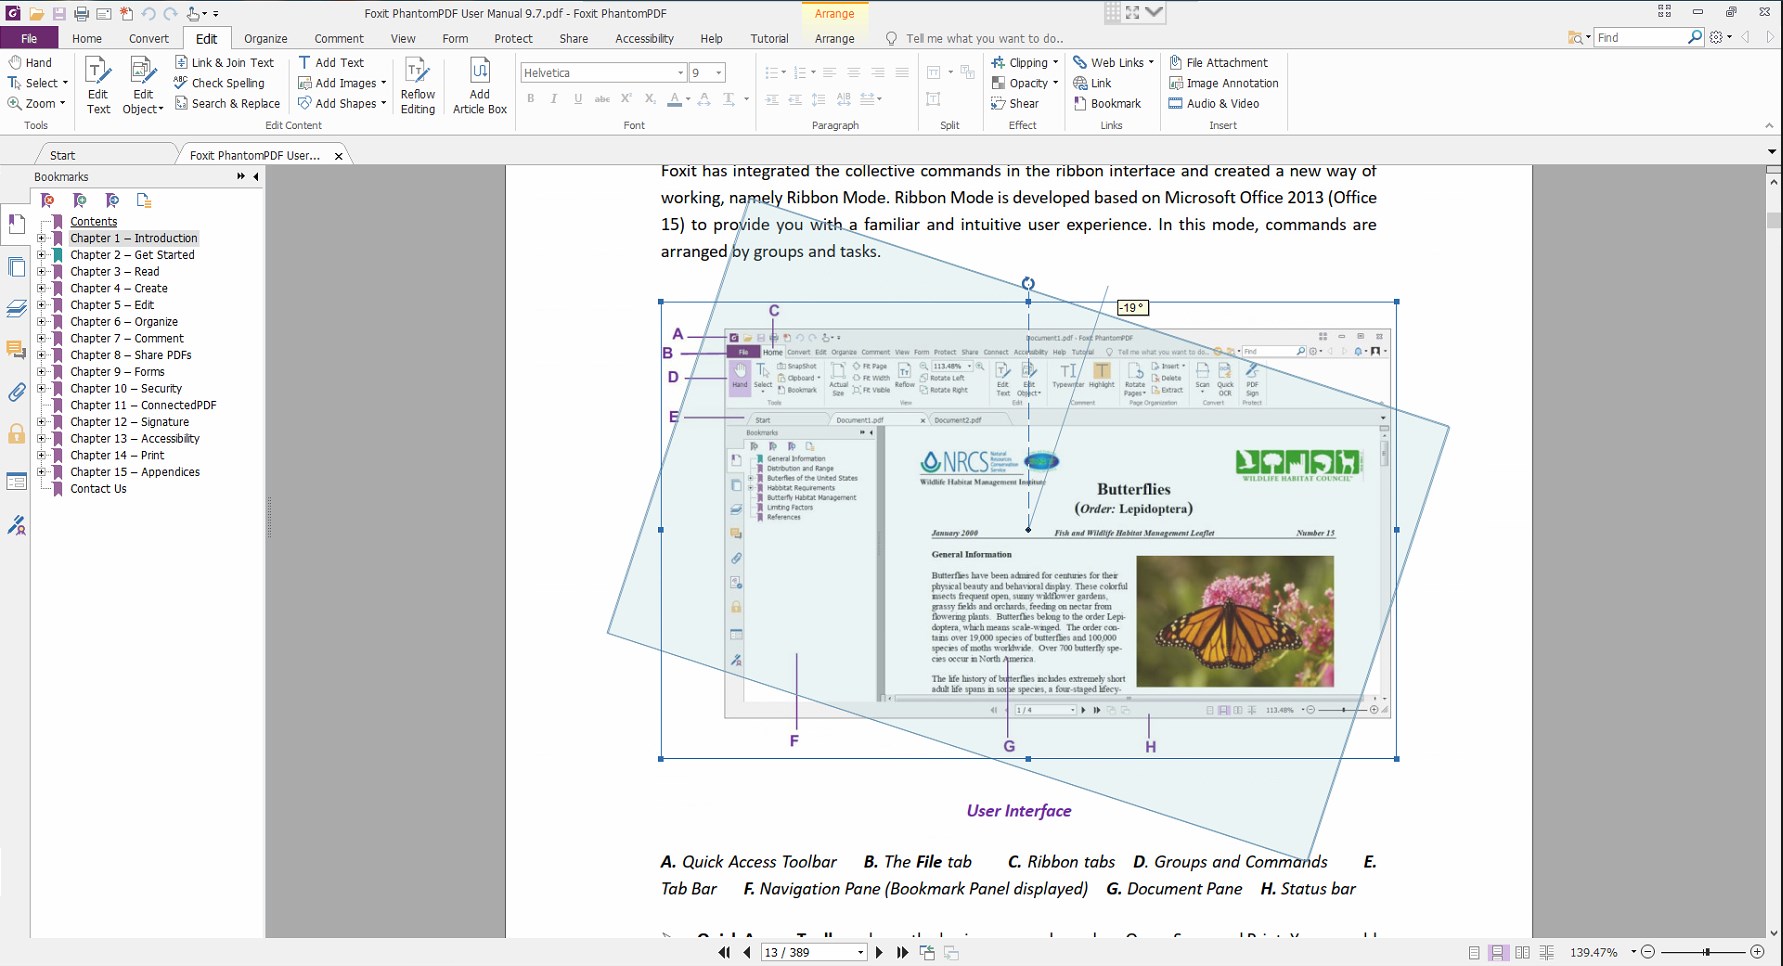1783x966 pixels.
Task: Go to the next page
Action: click(x=879, y=953)
